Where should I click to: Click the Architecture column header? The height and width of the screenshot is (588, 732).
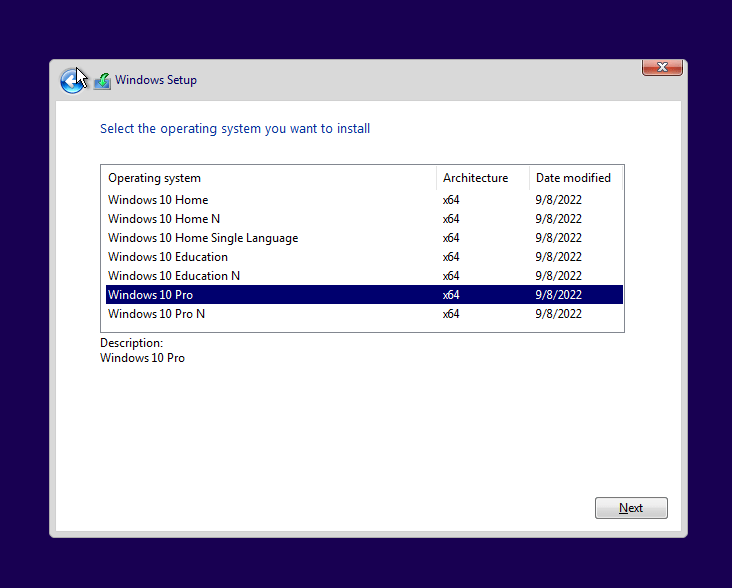(483, 178)
